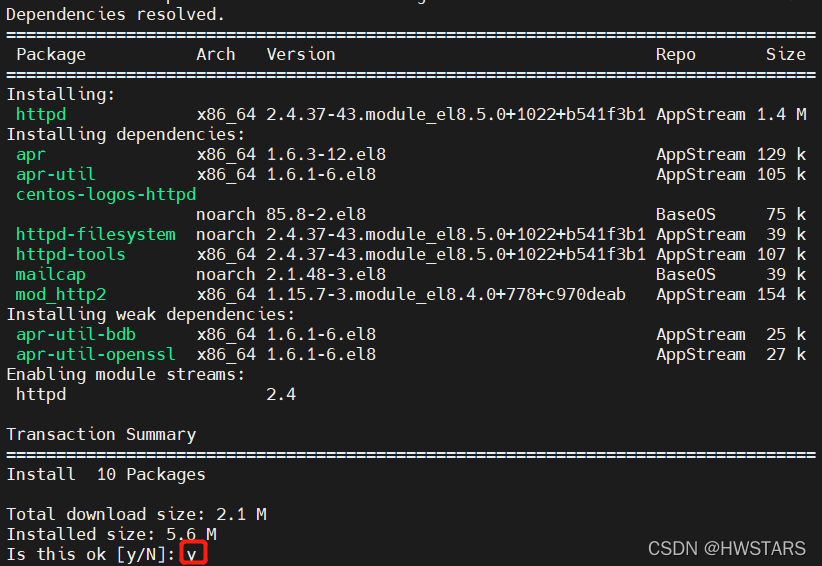The height and width of the screenshot is (566, 822).
Task: Click 'Installed size: 5.6 M' line
Action: (111, 535)
